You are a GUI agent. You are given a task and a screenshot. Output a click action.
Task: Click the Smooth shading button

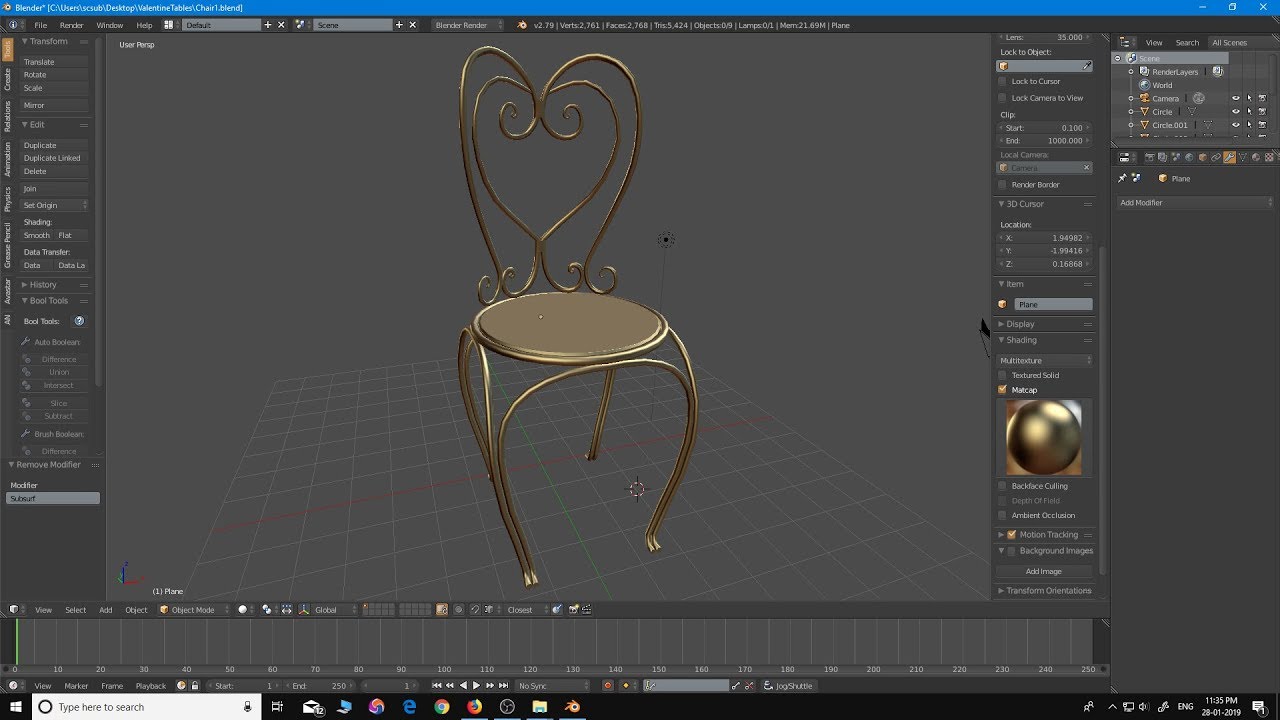(x=37, y=235)
